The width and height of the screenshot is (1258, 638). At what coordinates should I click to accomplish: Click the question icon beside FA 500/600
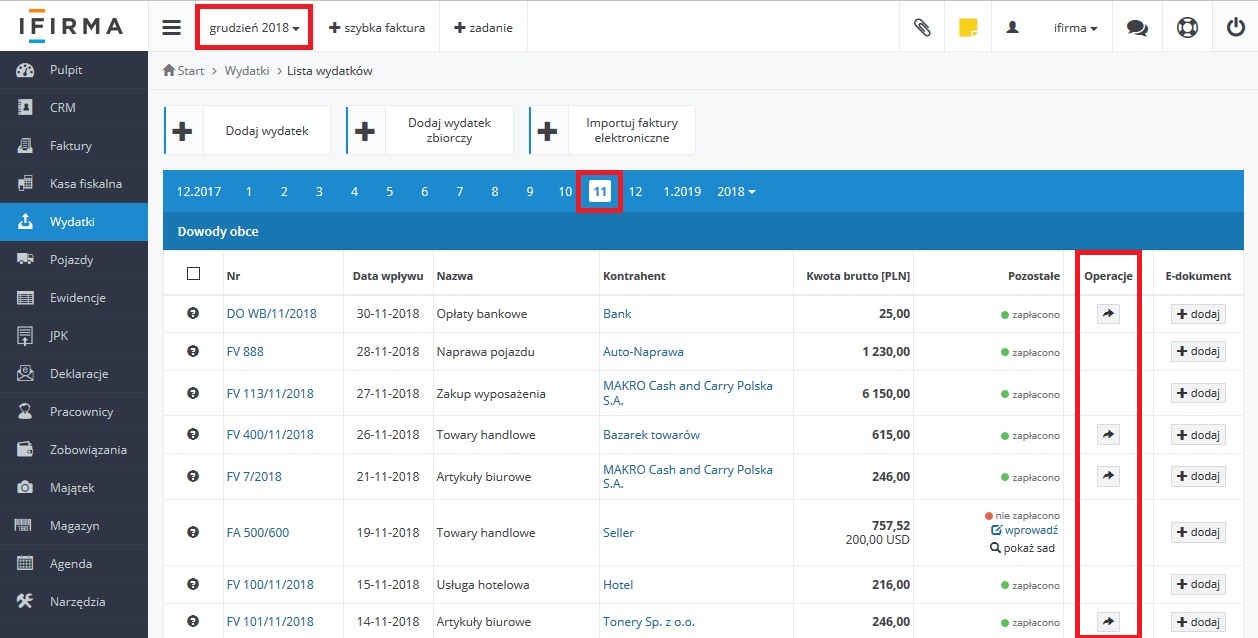coord(193,532)
